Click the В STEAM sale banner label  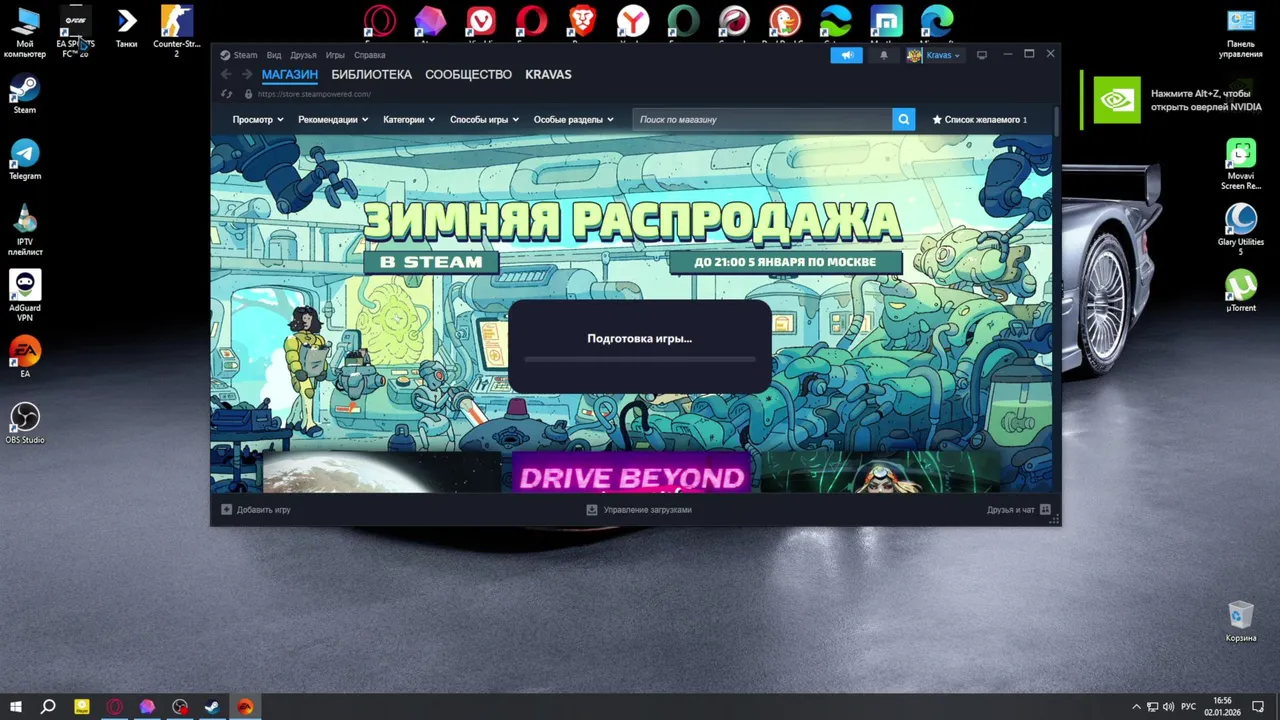[433, 262]
